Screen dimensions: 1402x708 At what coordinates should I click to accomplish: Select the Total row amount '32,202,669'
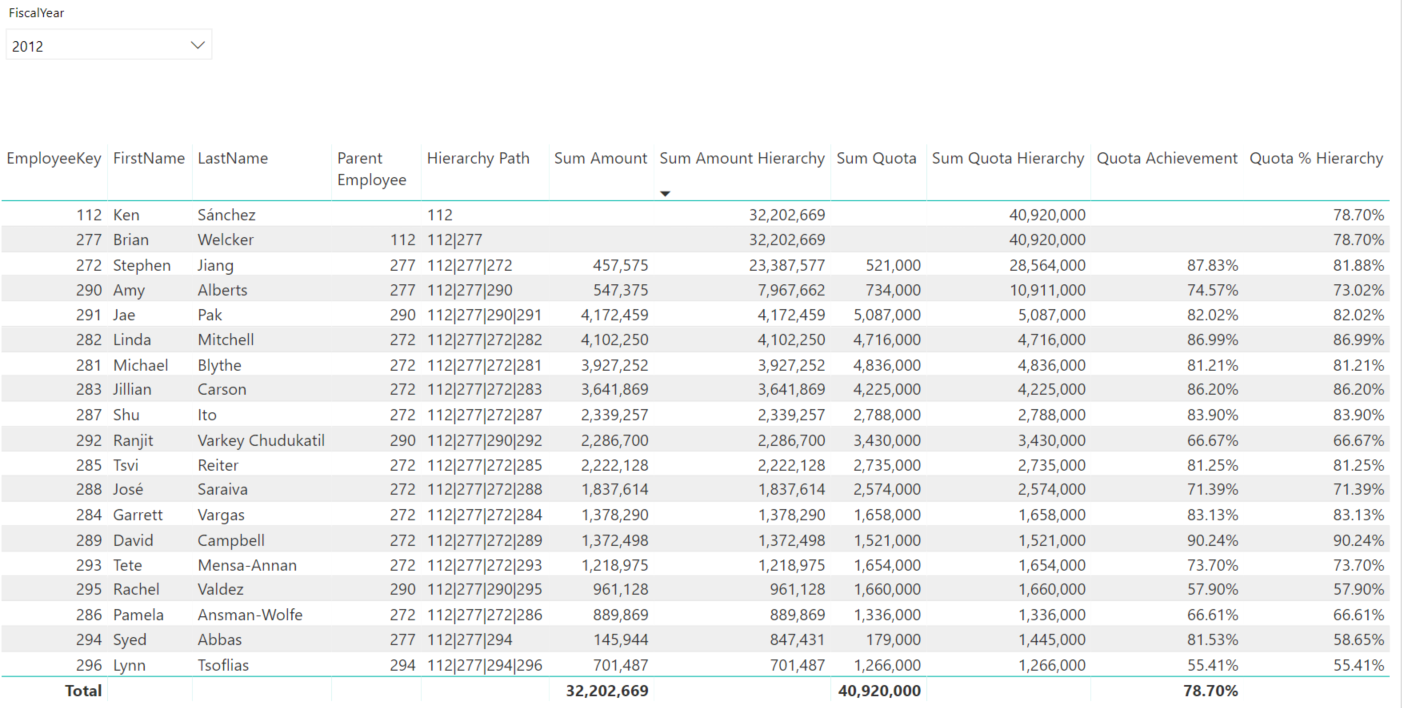[x=607, y=691]
